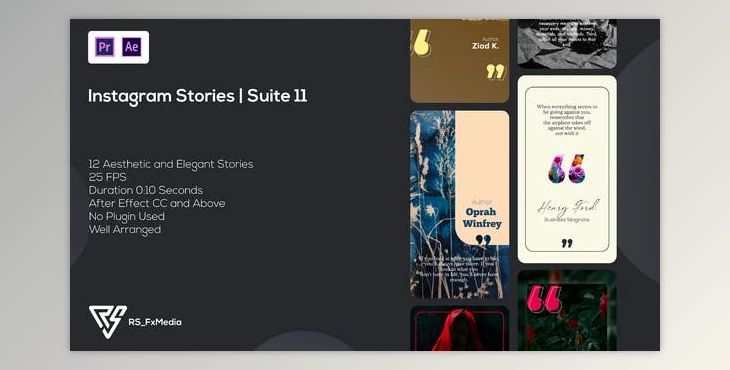
Task: Select the 'After Effect CC and Above' line
Action: coord(157,203)
